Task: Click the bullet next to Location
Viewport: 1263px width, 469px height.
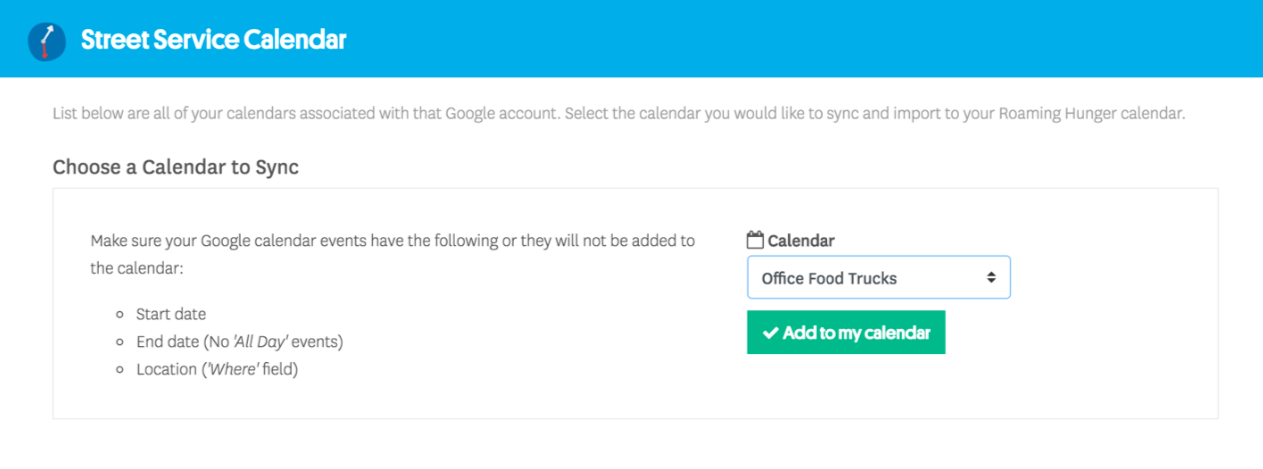Action: tap(119, 370)
